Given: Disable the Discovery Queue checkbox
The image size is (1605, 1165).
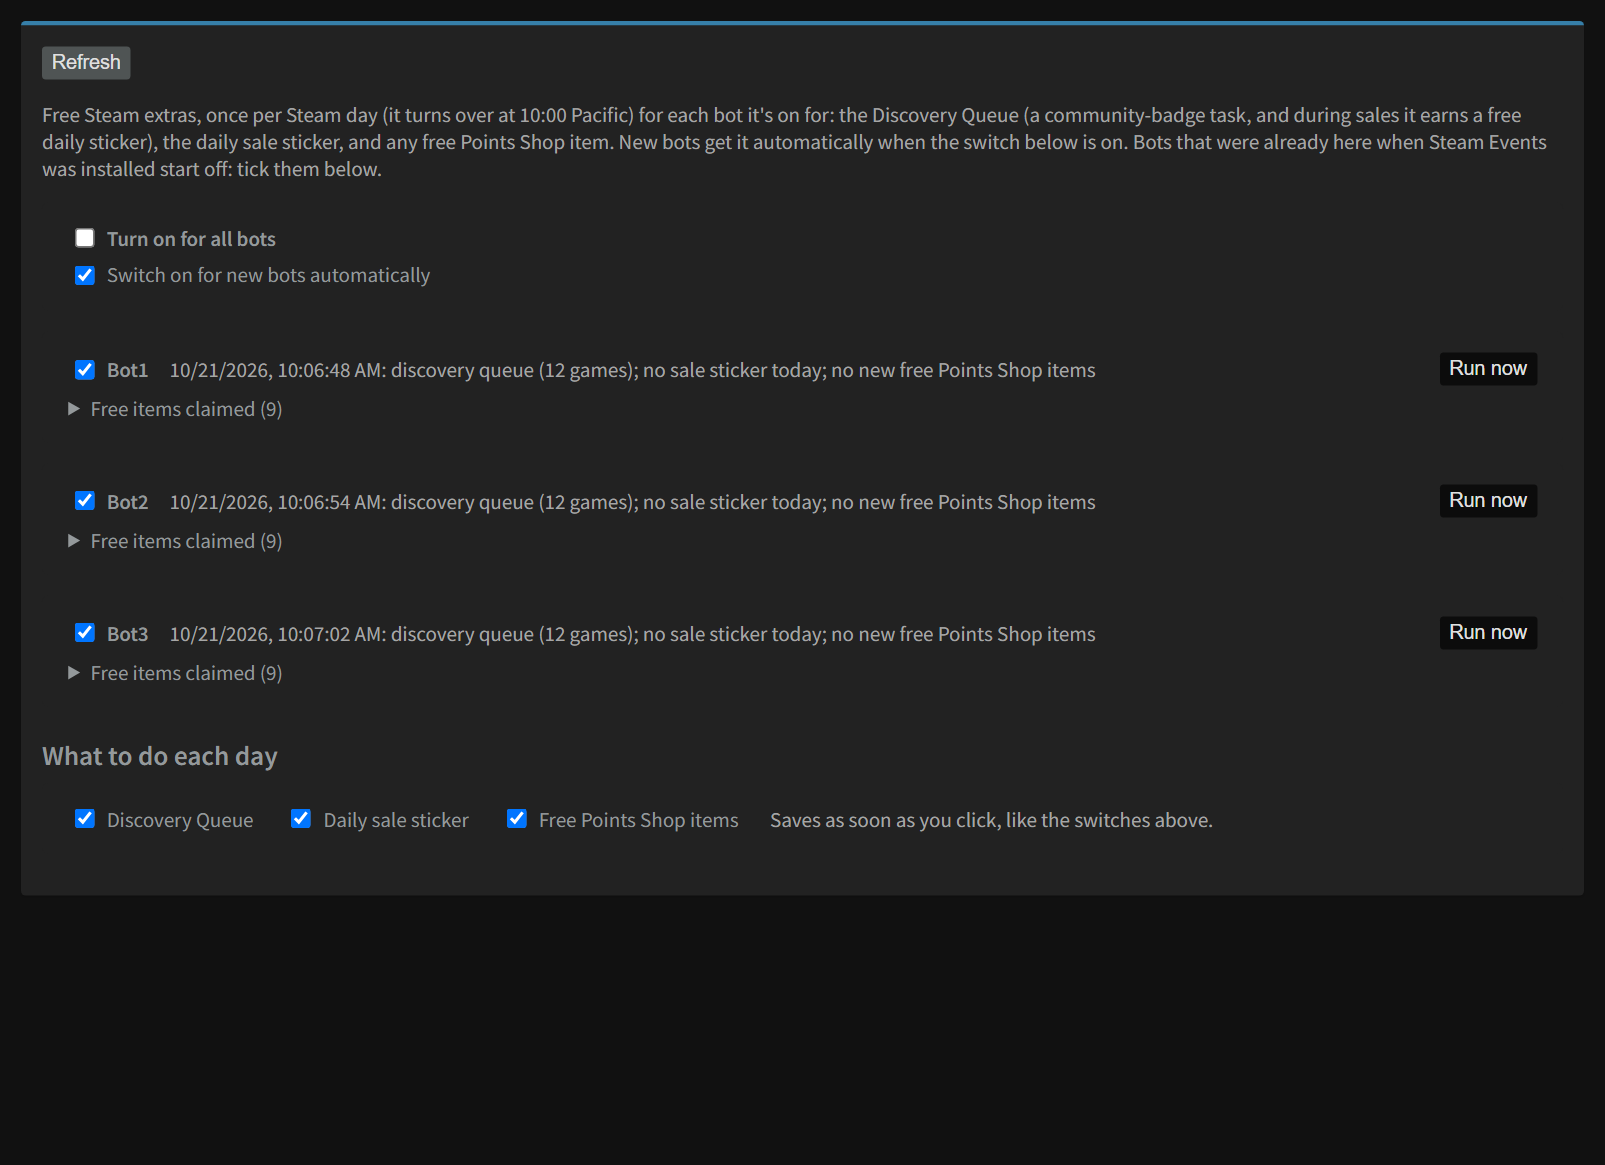Looking at the screenshot, I should (x=85, y=819).
